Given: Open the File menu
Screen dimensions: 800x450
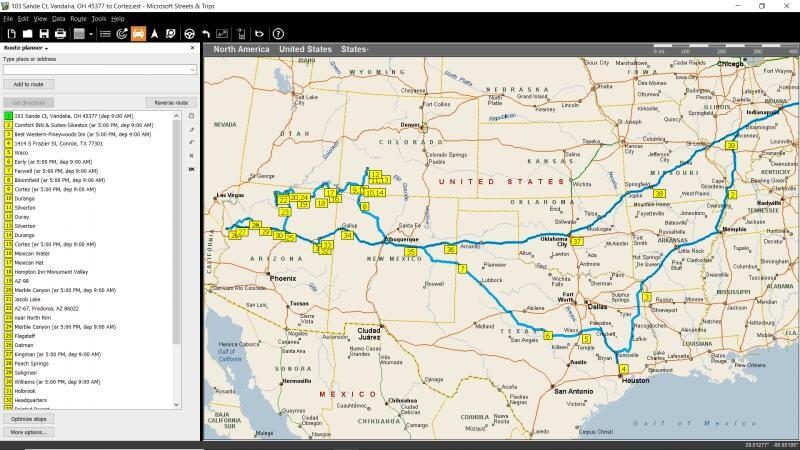Looking at the screenshot, I should tap(8, 18).
